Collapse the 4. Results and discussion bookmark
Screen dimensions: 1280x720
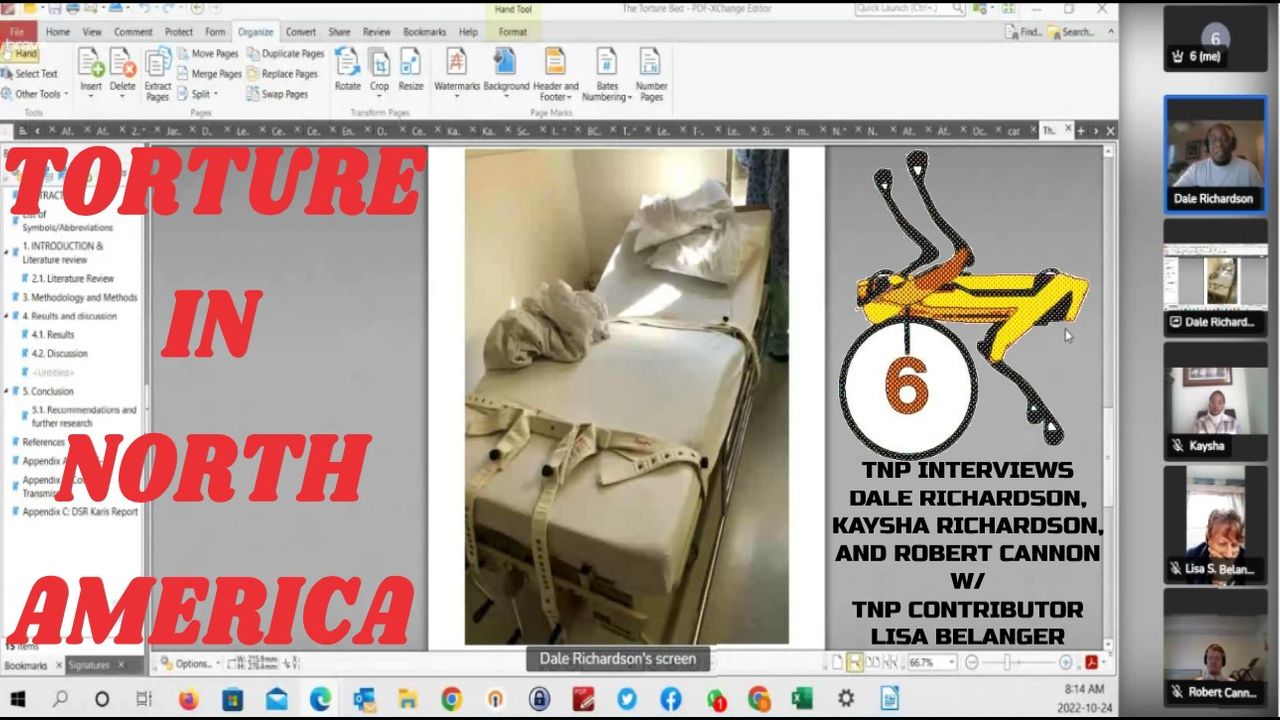click(7, 316)
